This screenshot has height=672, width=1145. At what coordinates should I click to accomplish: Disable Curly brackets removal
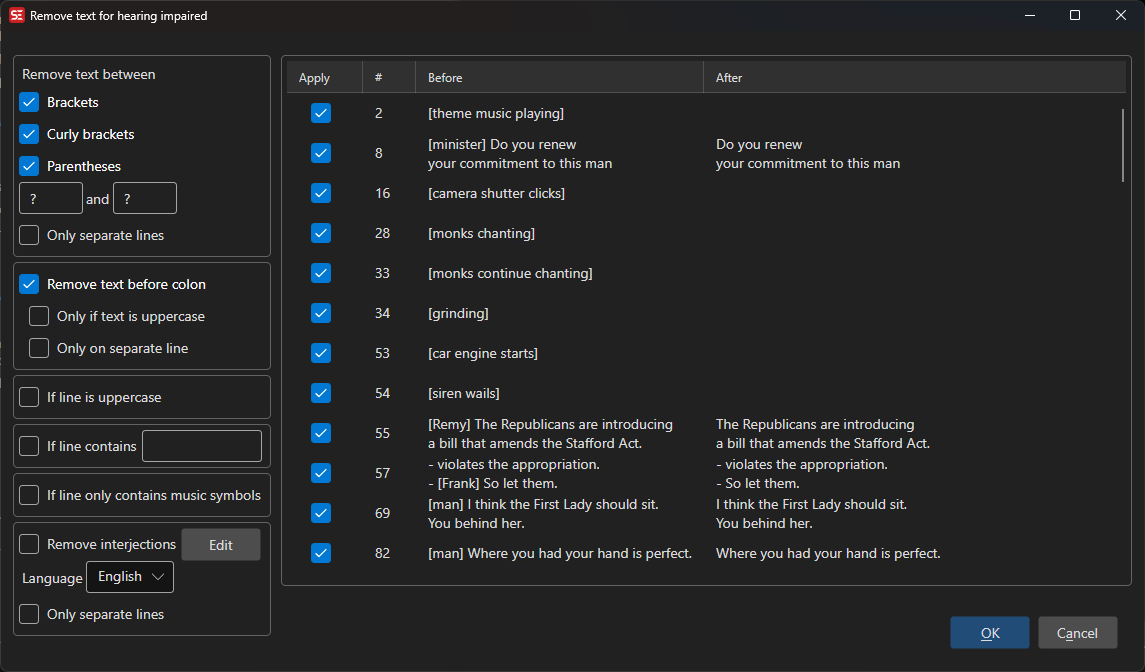(x=29, y=134)
